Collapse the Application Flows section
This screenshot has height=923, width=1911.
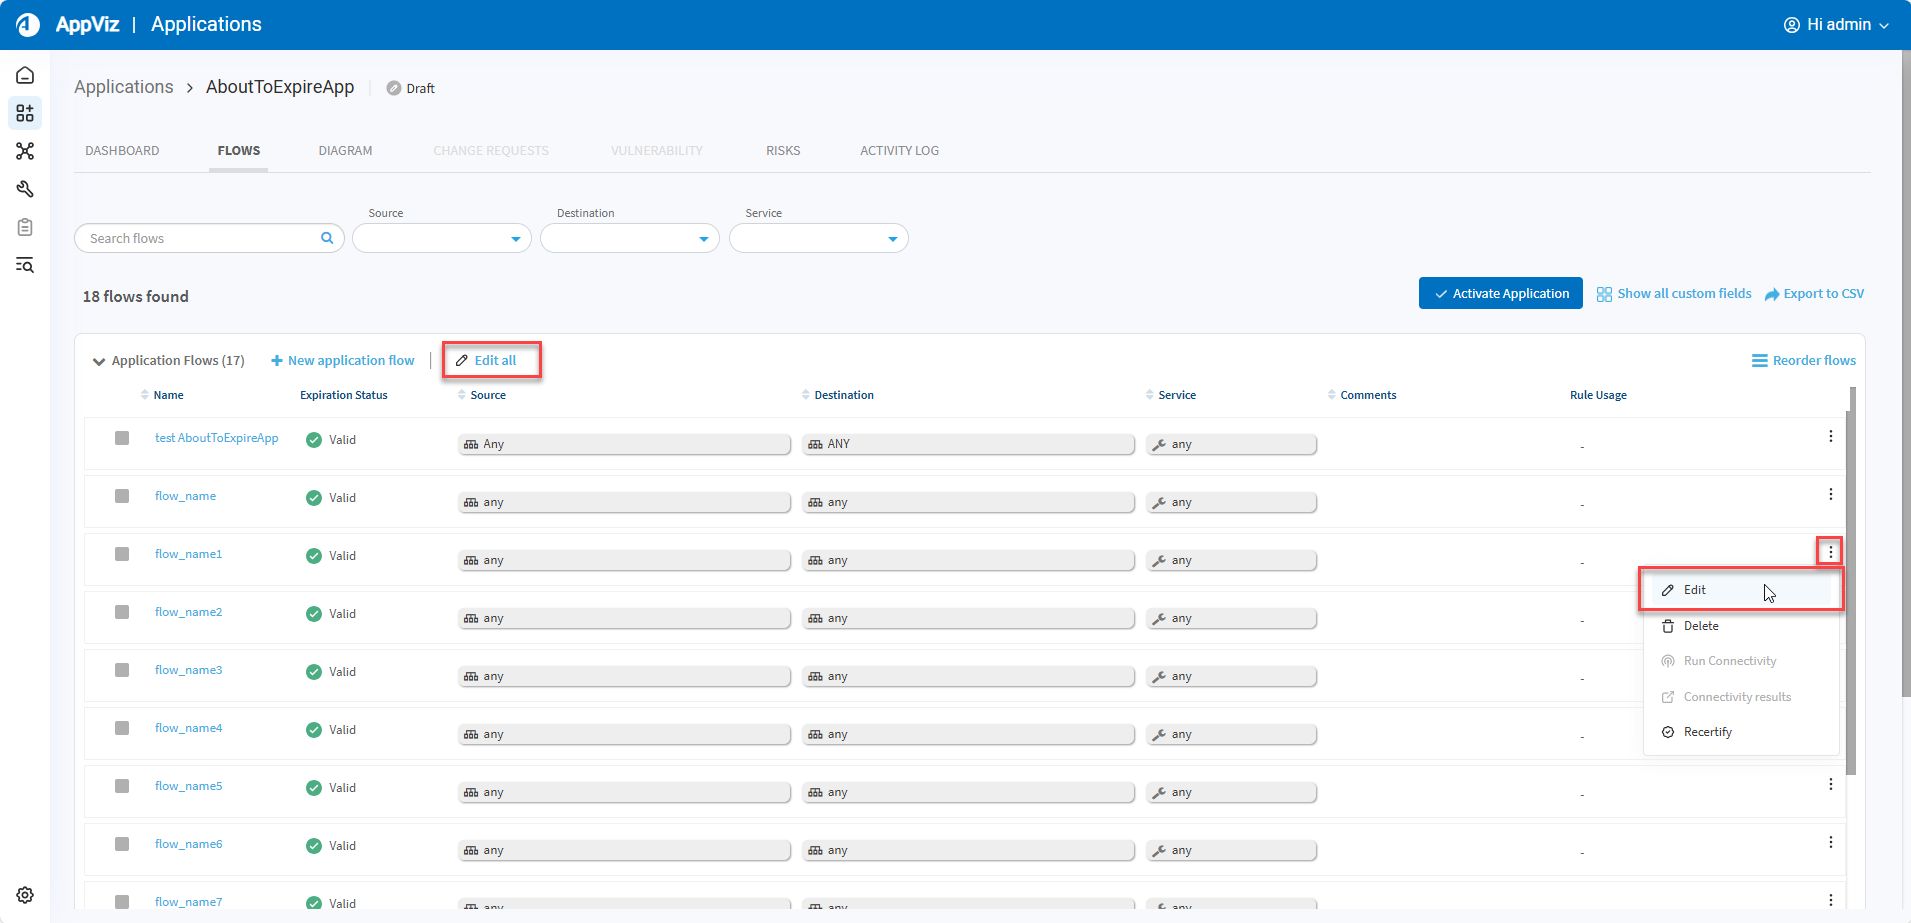tap(99, 361)
